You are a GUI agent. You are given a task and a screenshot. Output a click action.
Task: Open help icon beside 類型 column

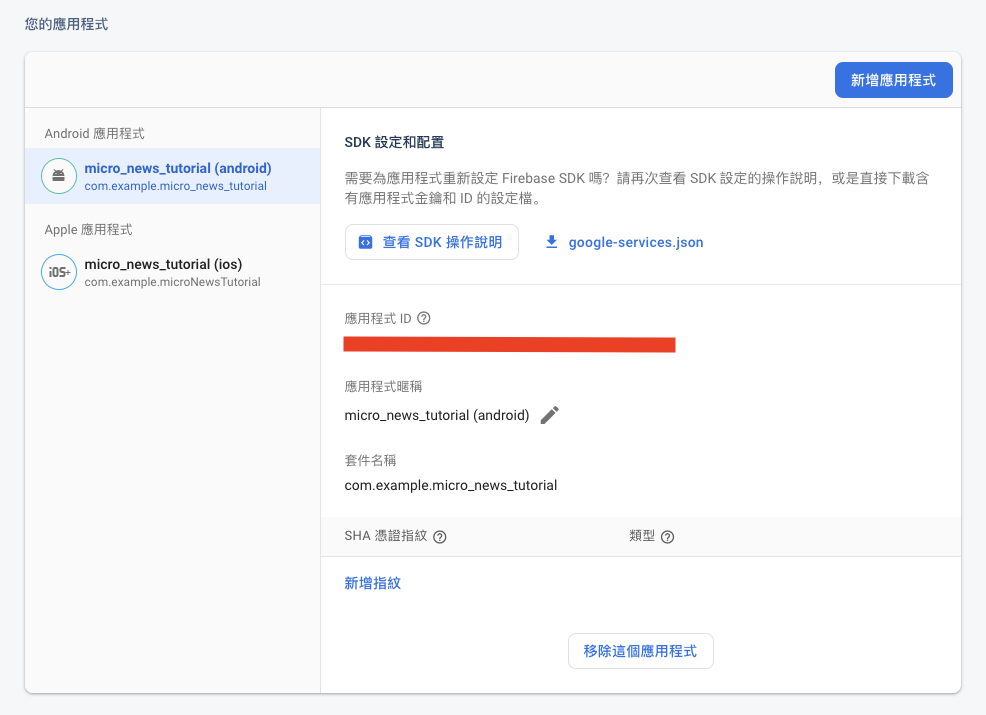pyautogui.click(x=668, y=536)
